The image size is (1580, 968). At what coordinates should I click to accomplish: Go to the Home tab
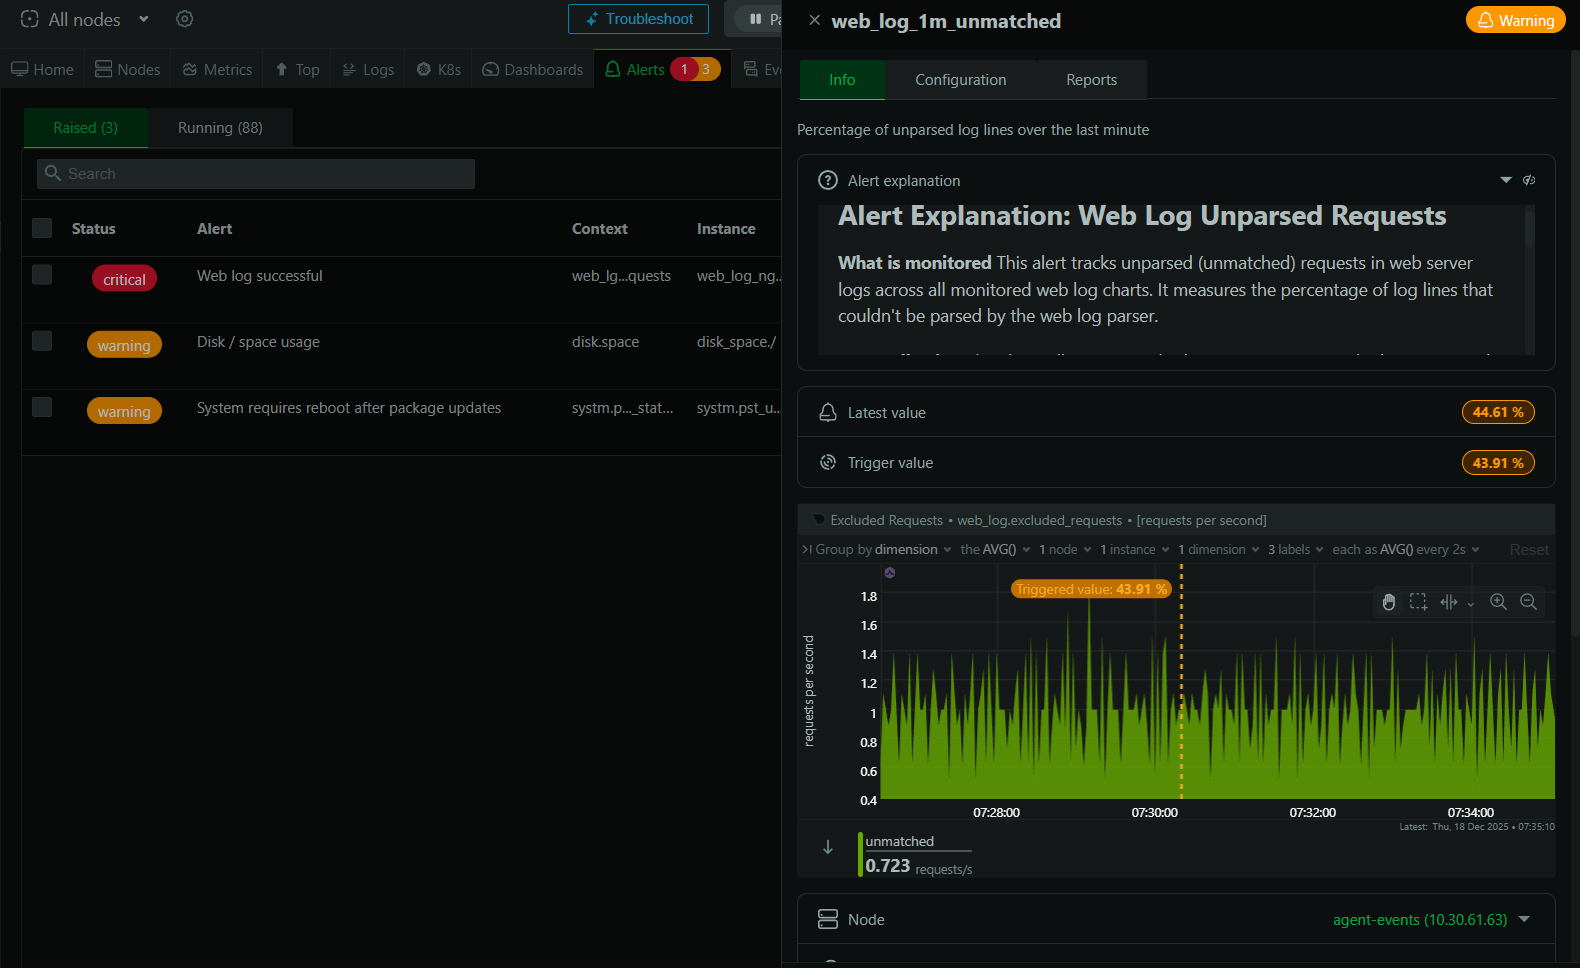(x=43, y=69)
